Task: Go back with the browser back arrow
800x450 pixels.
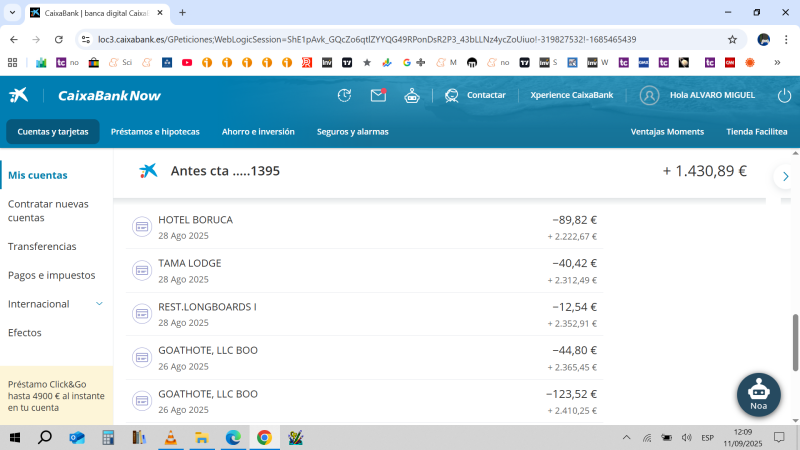Action: pos(14,39)
